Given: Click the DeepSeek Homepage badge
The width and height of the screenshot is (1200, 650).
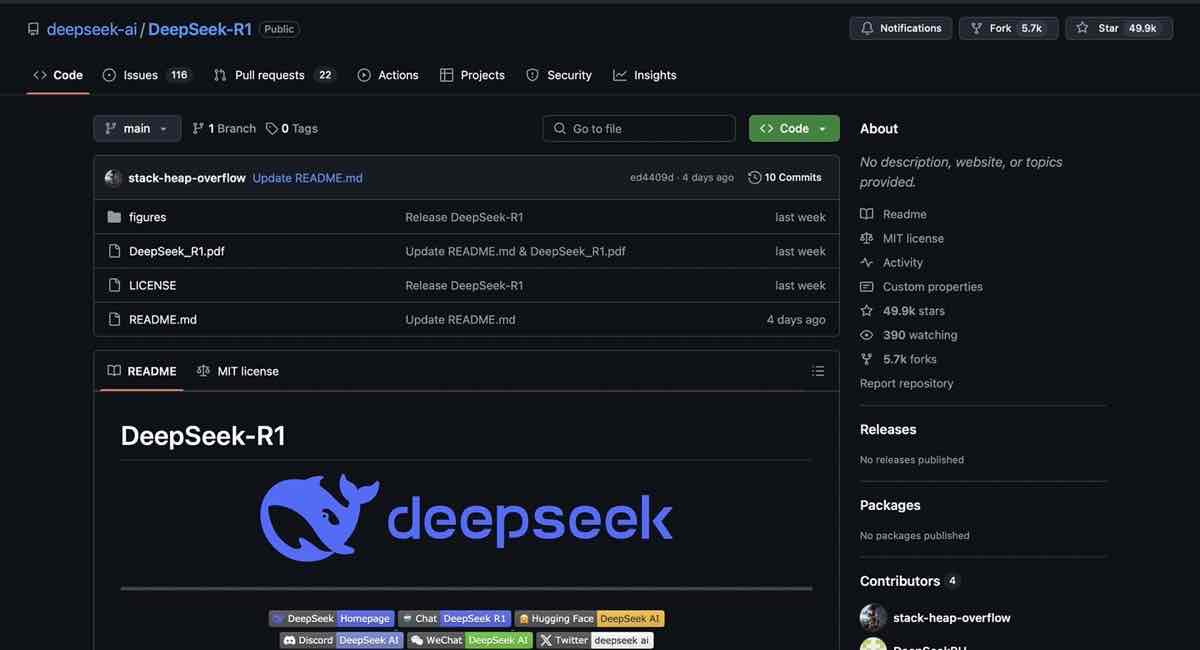Looking at the screenshot, I should click(331, 619).
